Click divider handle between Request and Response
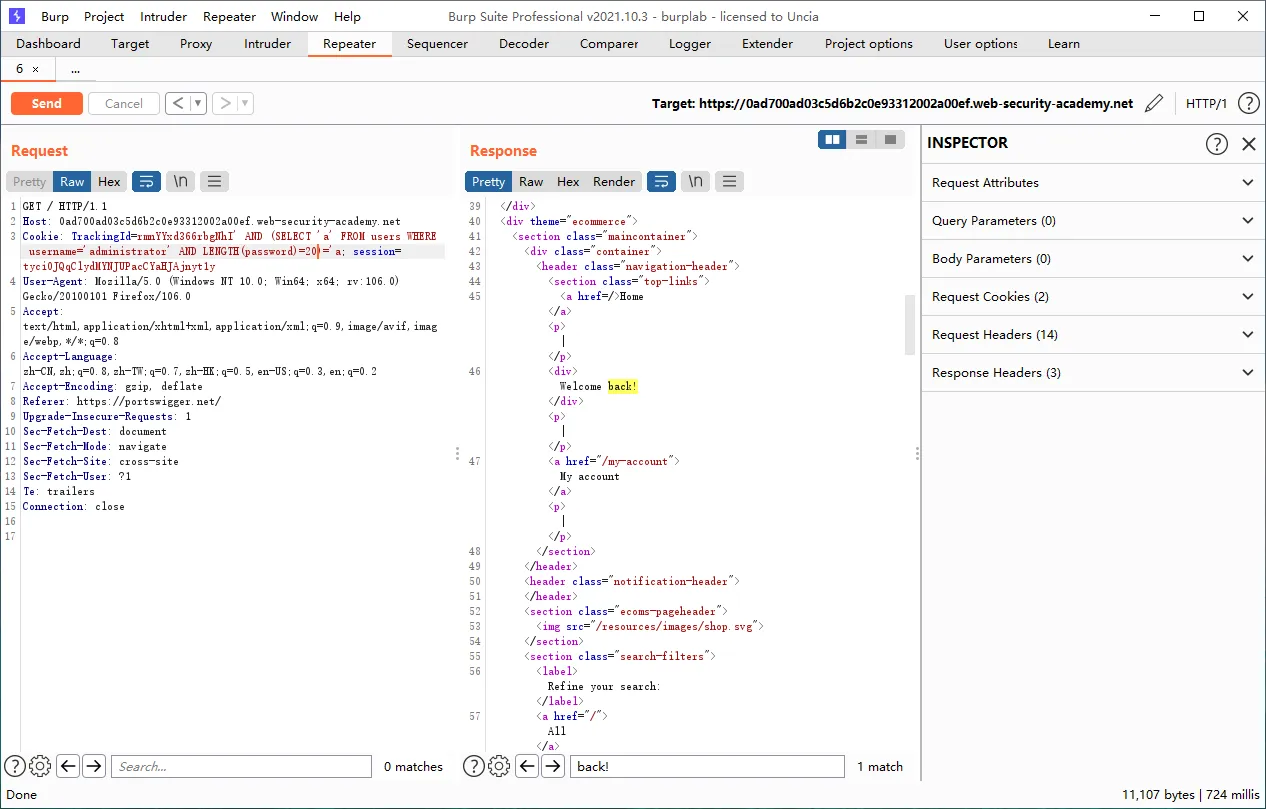The height and width of the screenshot is (809, 1266). (x=457, y=453)
